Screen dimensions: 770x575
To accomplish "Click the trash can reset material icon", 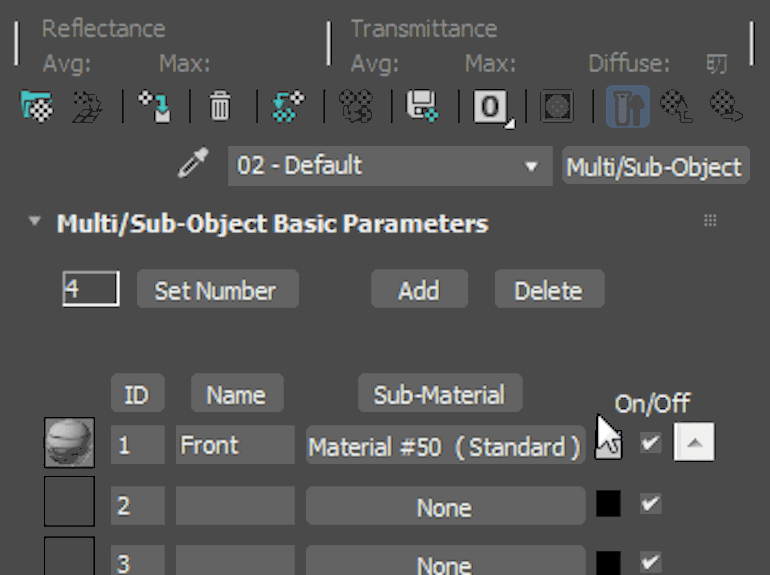I will [x=220, y=105].
